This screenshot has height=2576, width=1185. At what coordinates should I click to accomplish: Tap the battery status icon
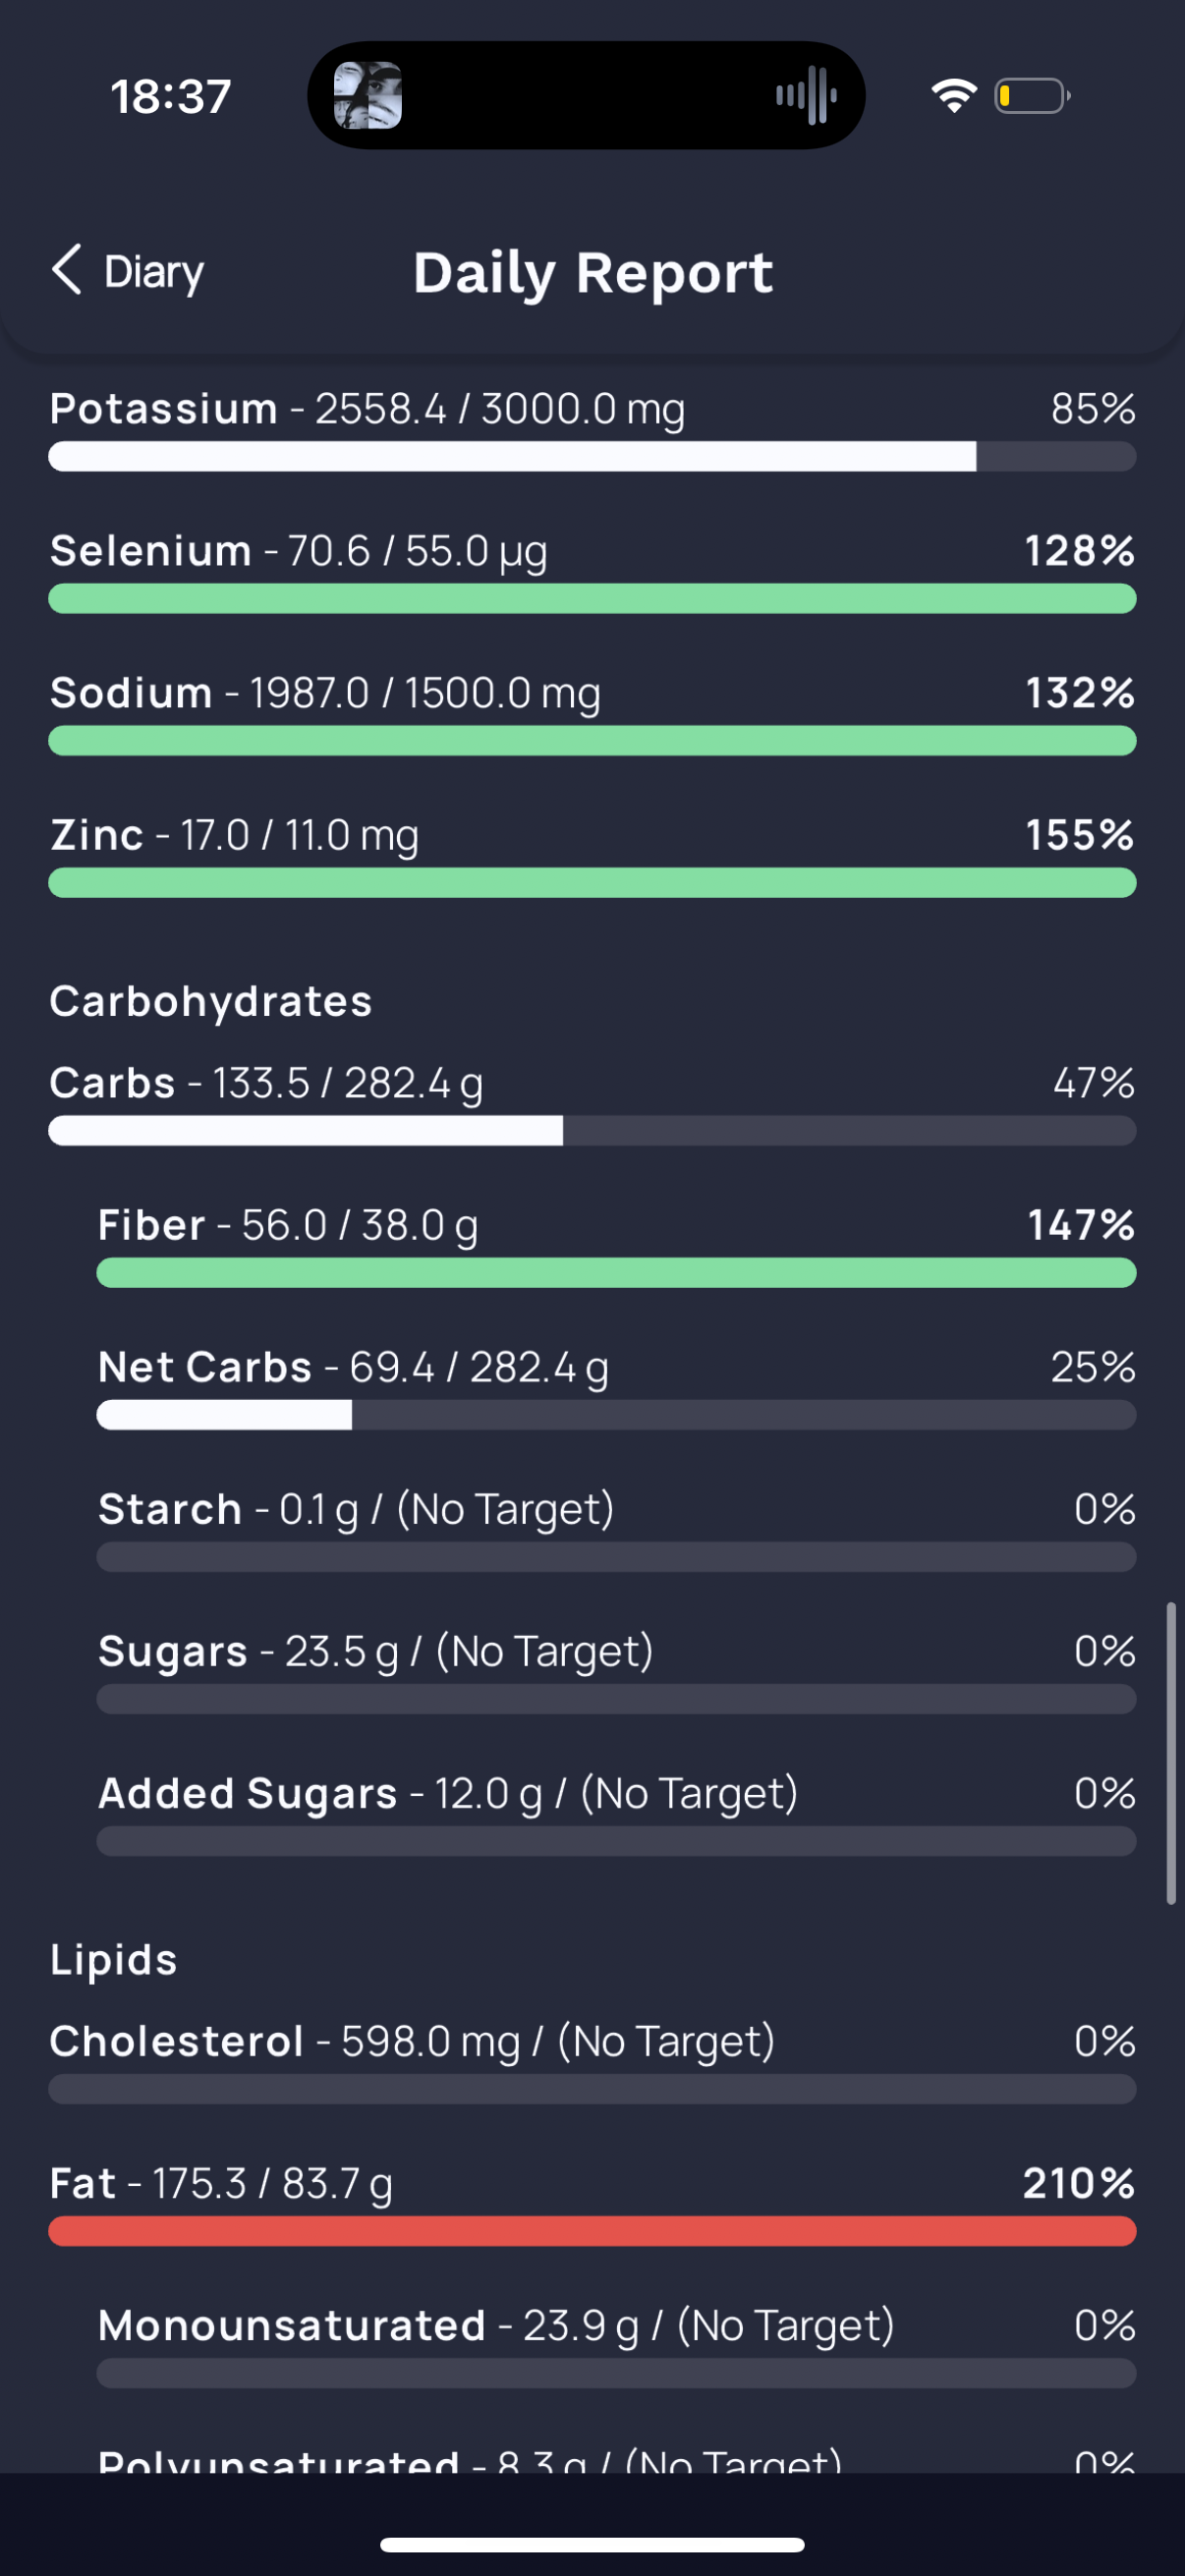pyautogui.click(x=1032, y=96)
